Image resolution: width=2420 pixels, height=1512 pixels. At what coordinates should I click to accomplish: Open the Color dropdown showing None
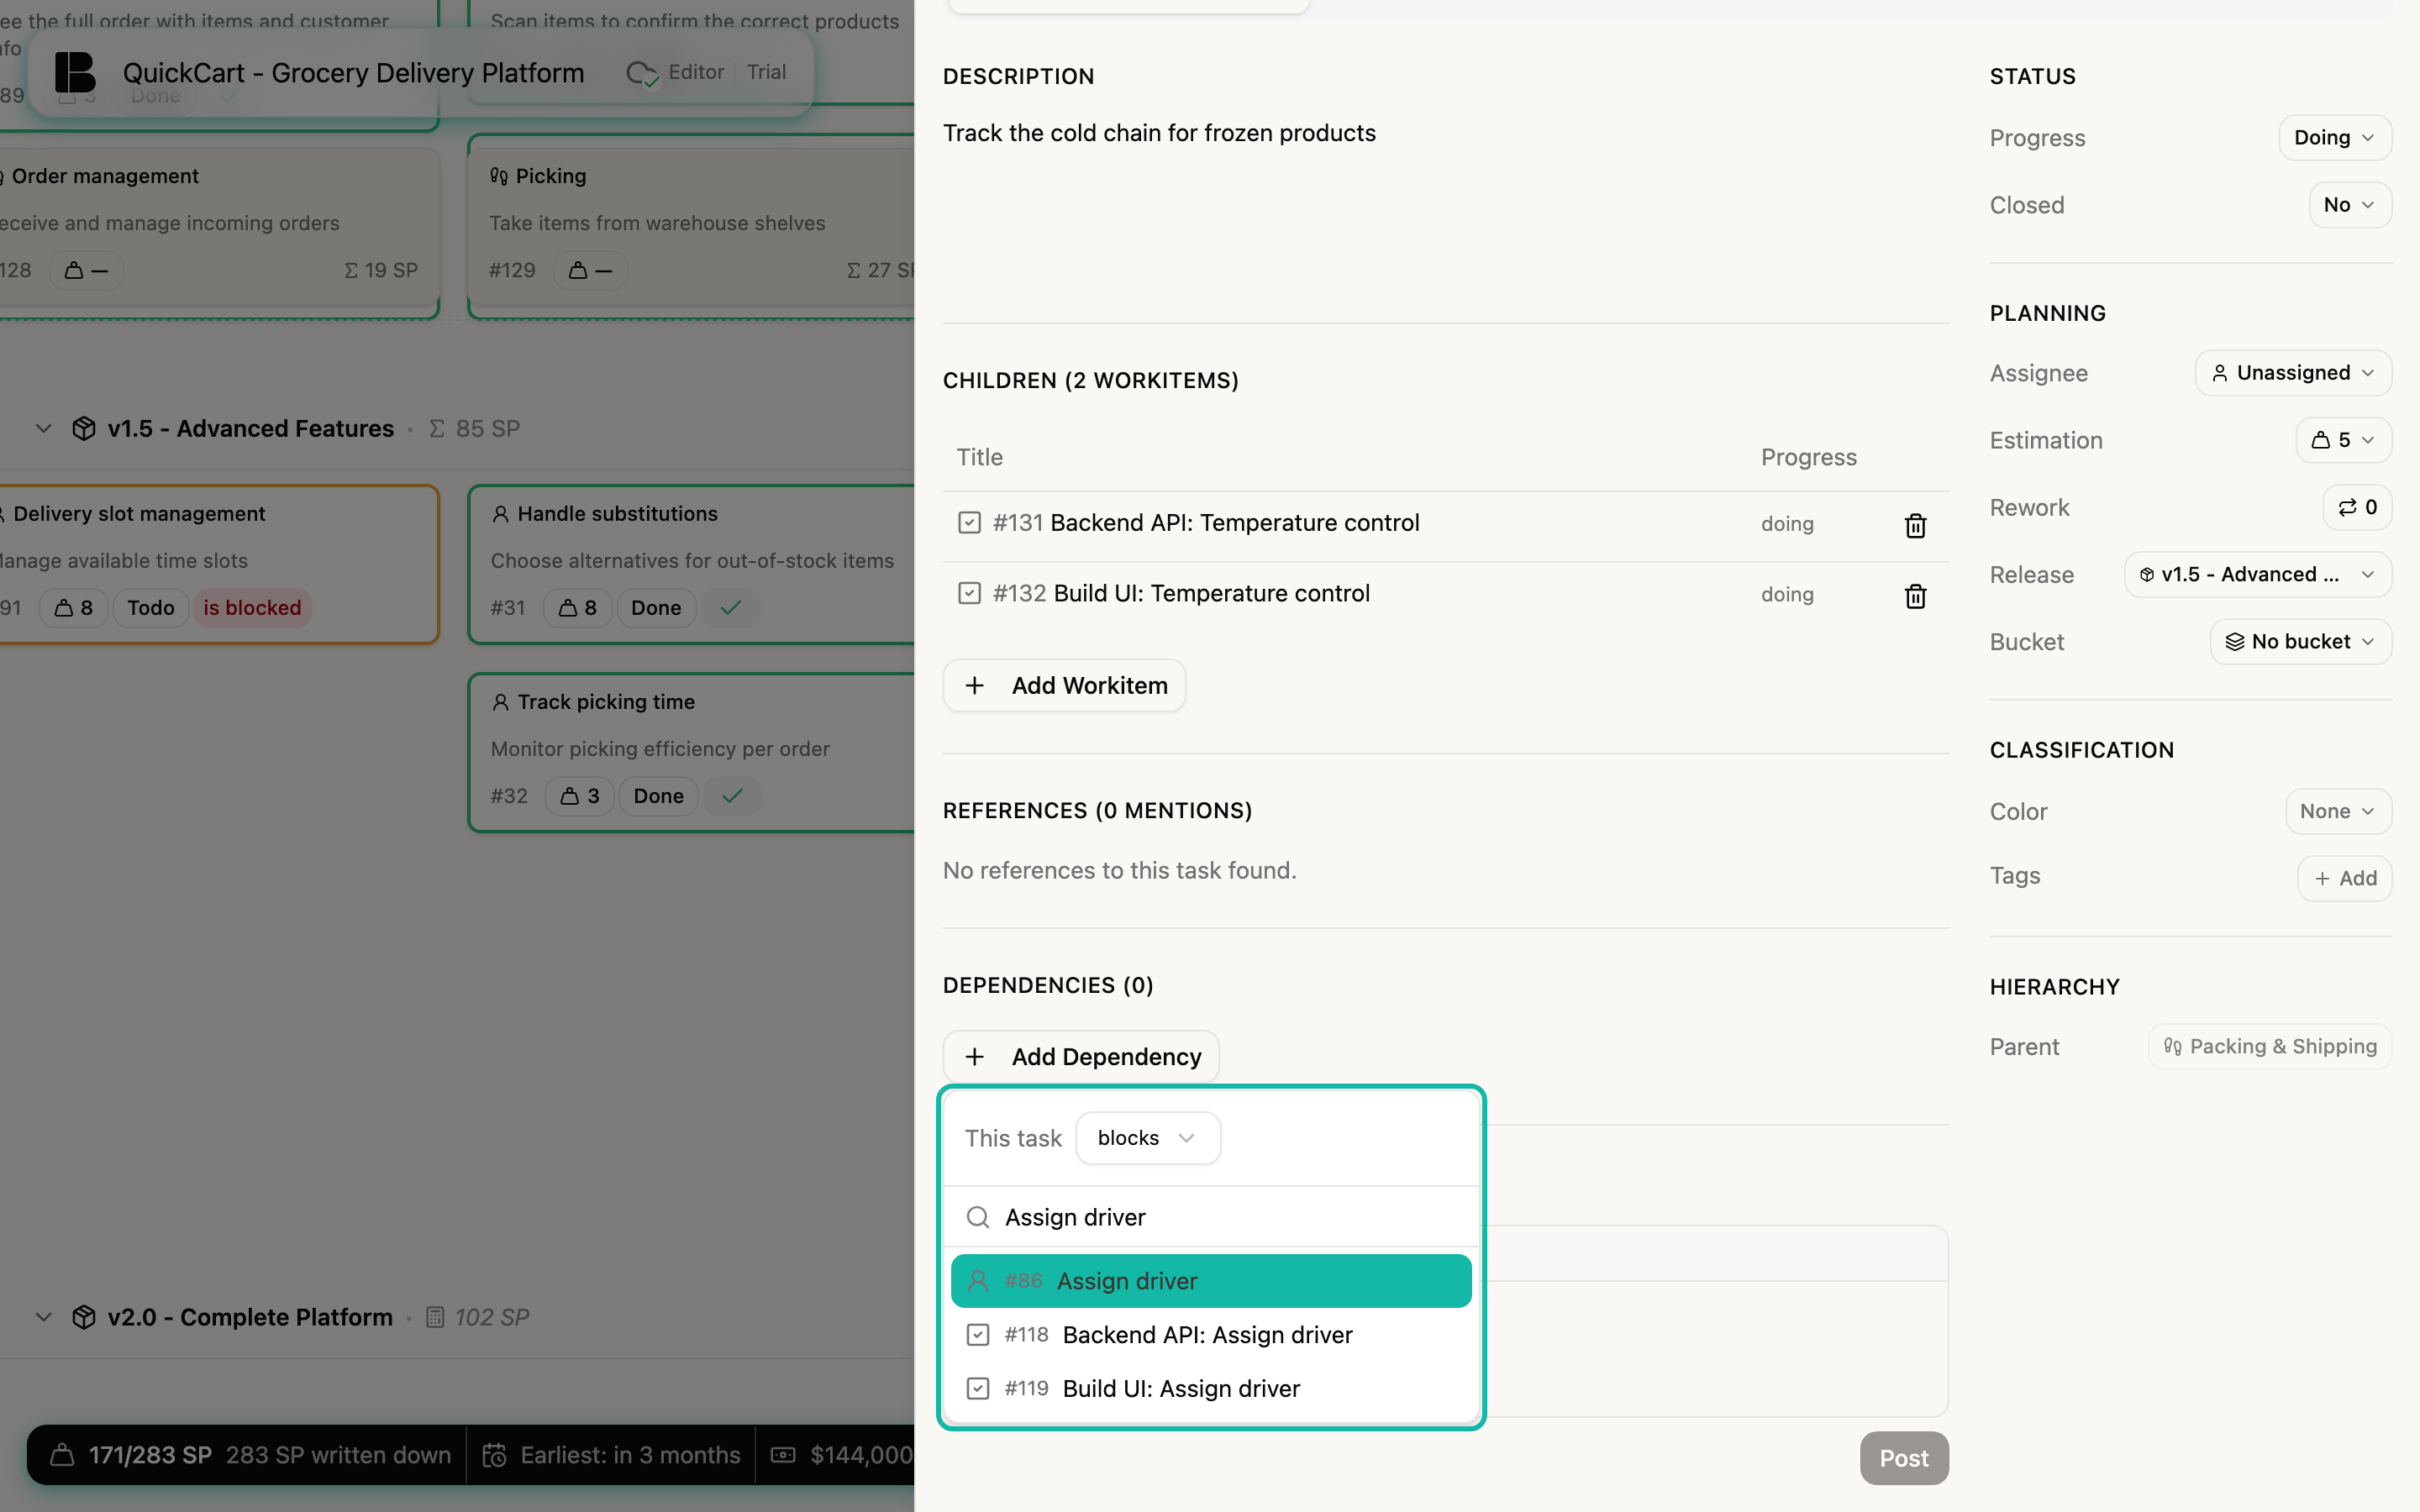tap(2338, 811)
